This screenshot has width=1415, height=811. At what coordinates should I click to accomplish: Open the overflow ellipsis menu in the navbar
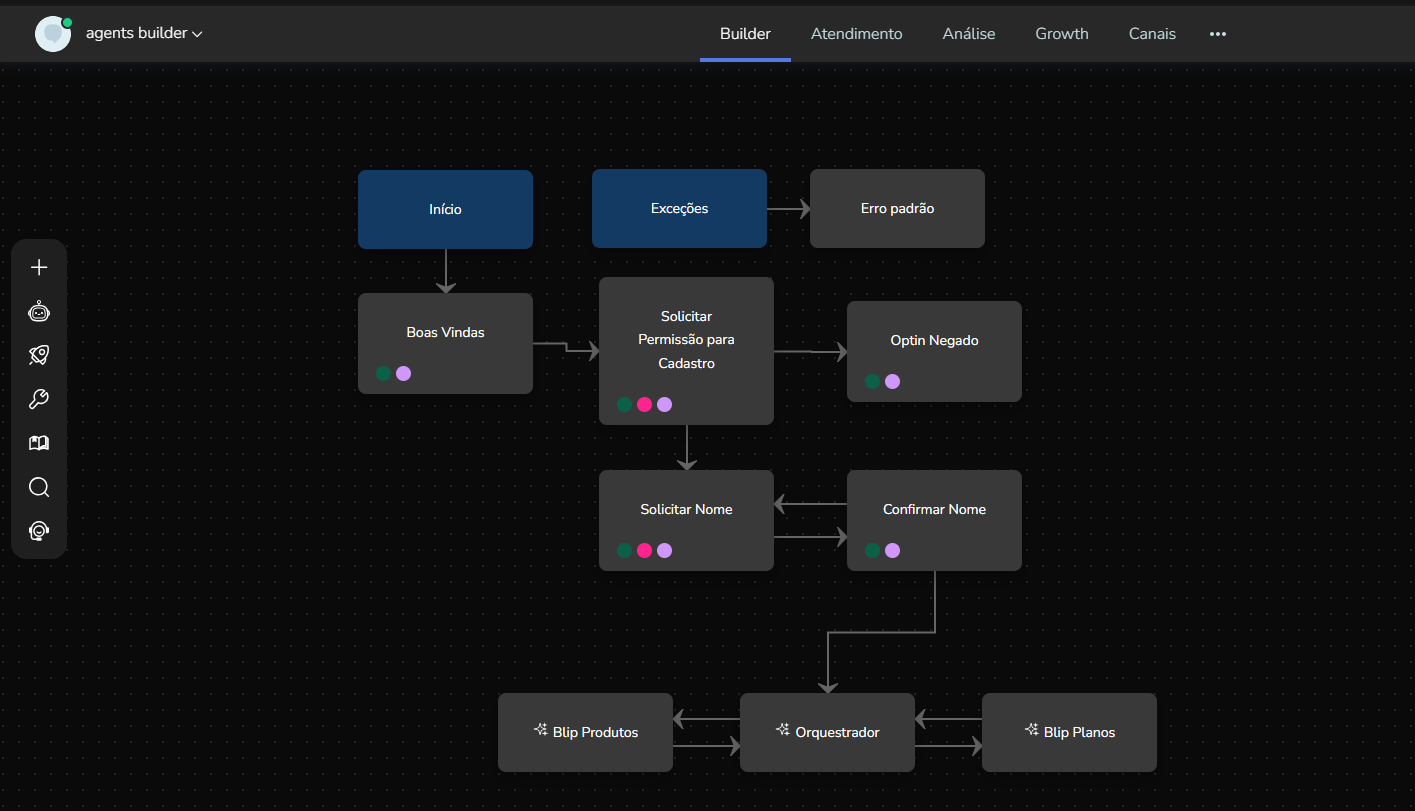coord(1217,33)
